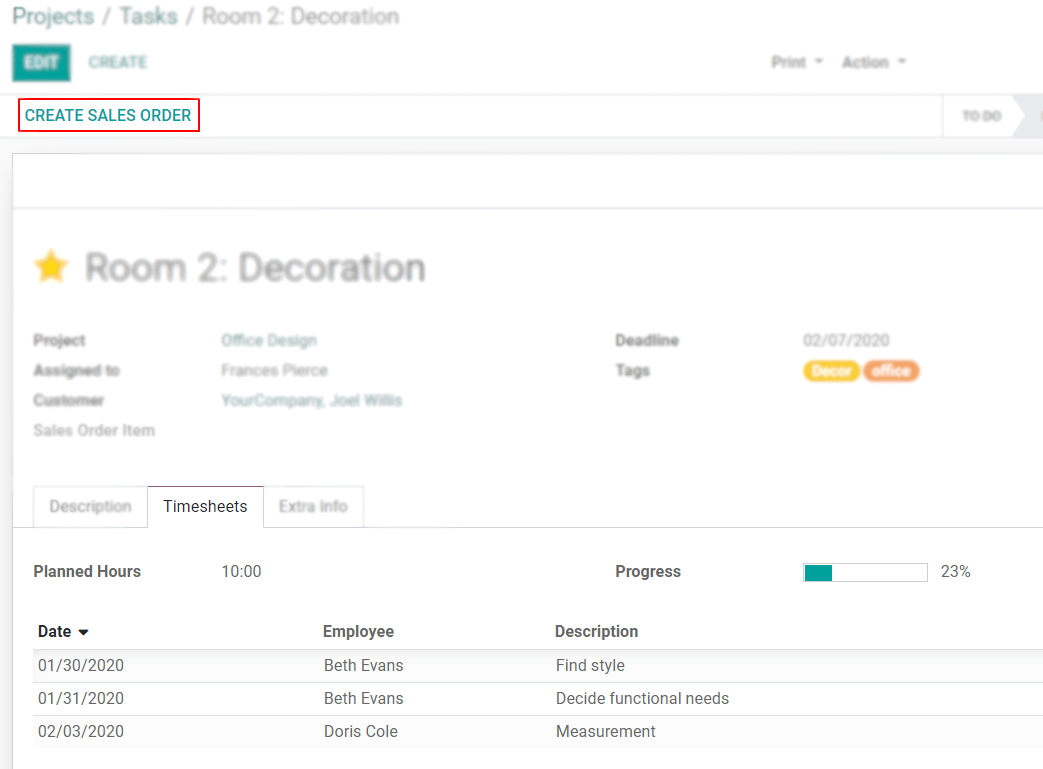The width and height of the screenshot is (1043, 769).
Task: Open the Measurement timesheet entry row
Action: [x=605, y=732]
